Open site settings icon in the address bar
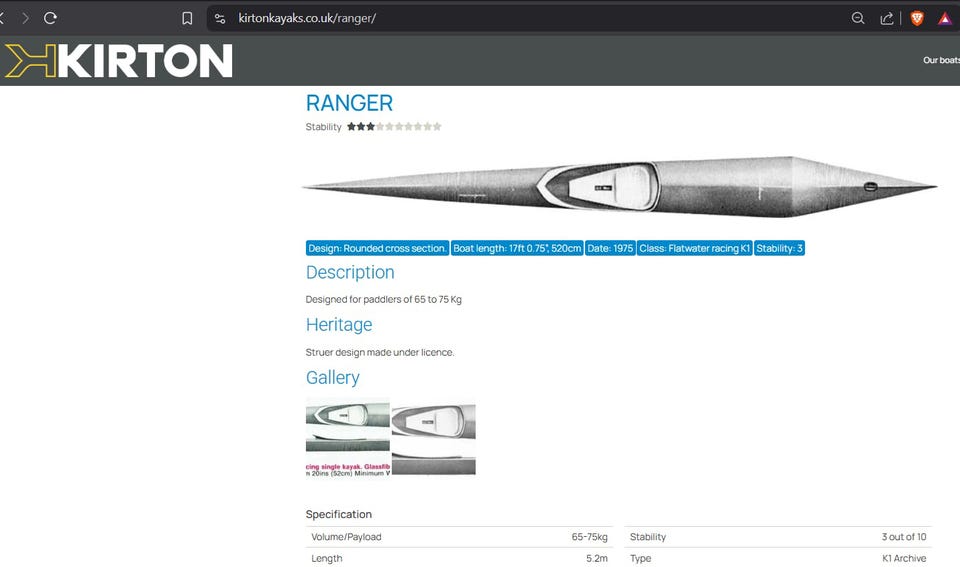960x567 pixels. pos(220,18)
